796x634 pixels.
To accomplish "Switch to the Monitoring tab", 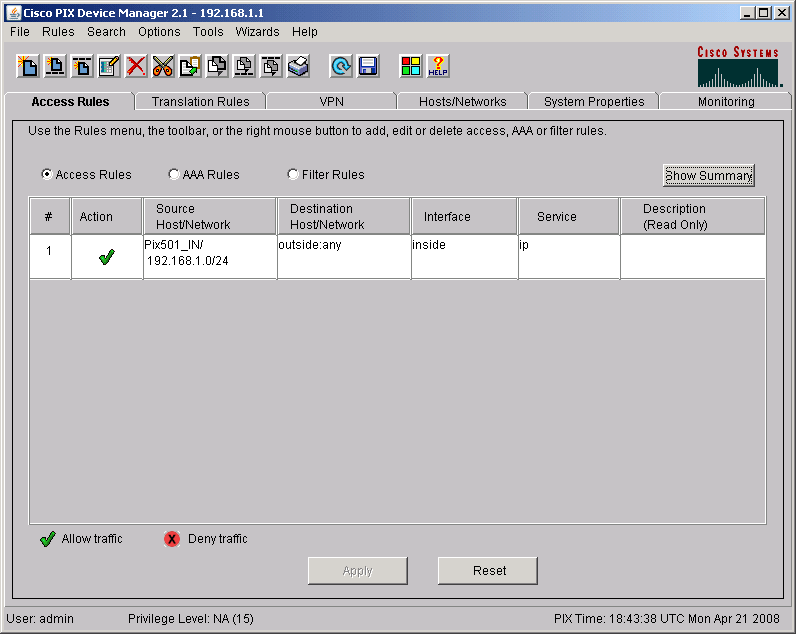I will [x=726, y=102].
